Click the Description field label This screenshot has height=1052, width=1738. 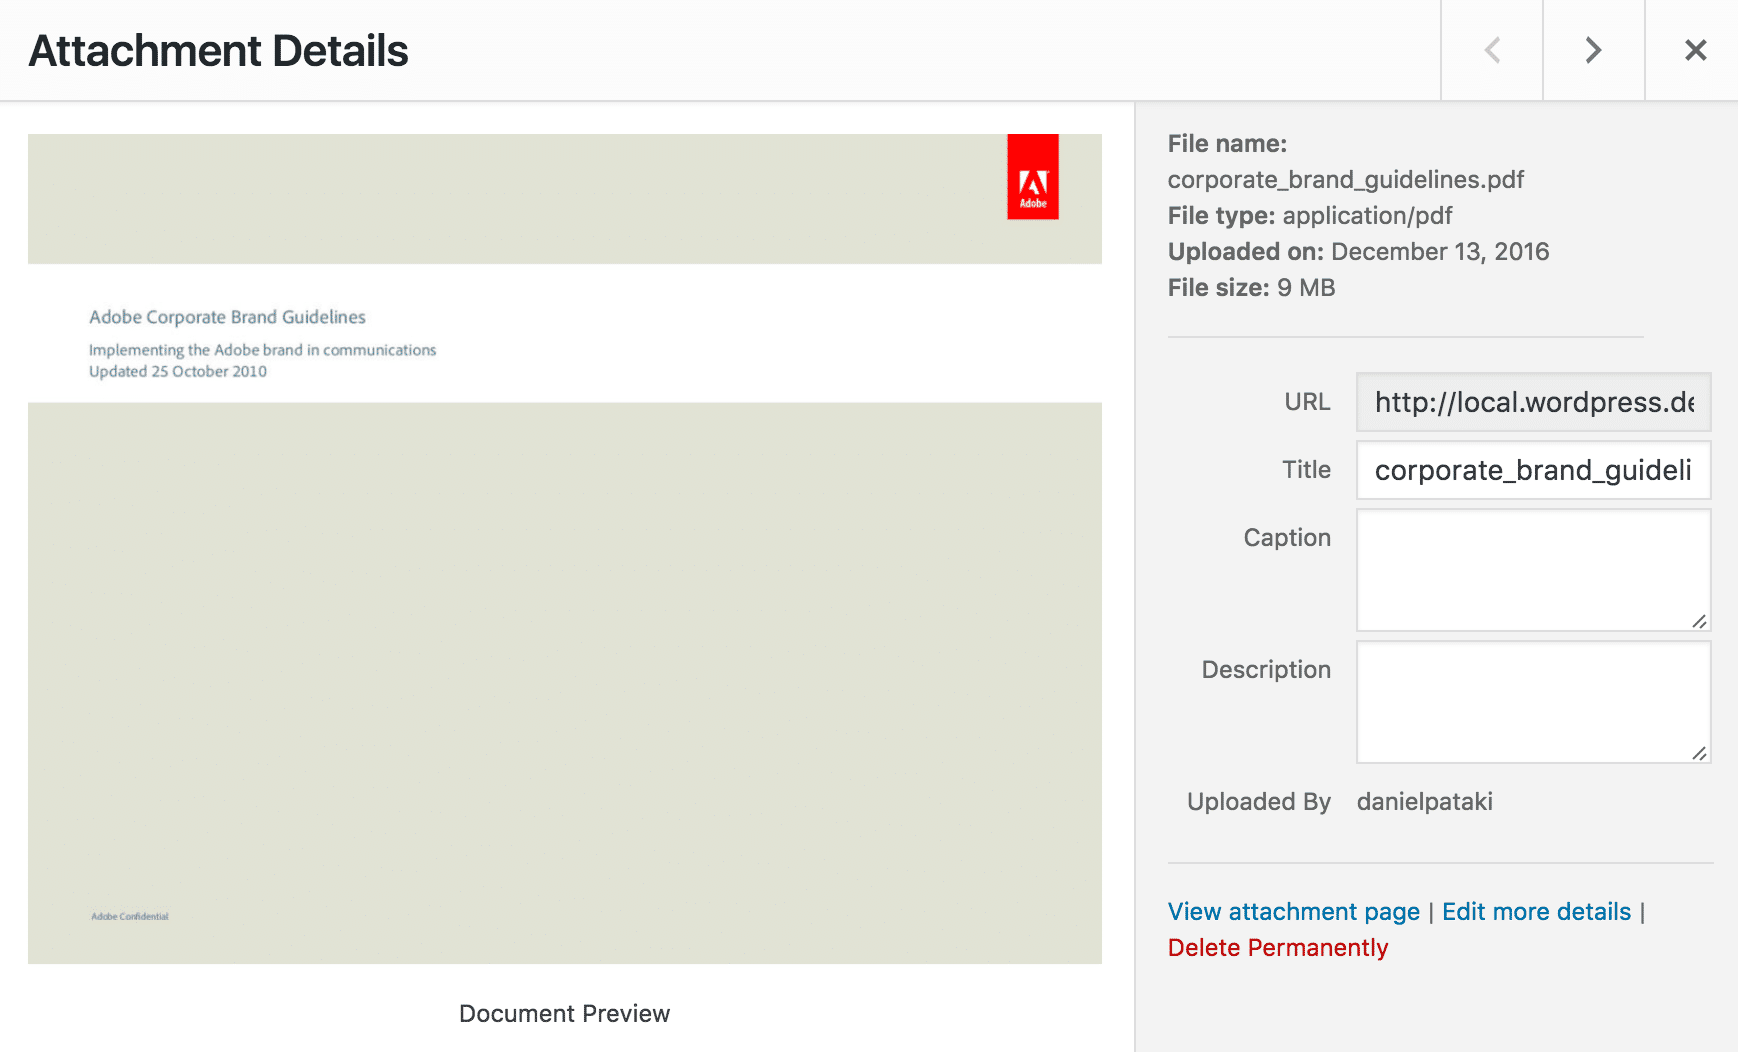[x=1265, y=670]
